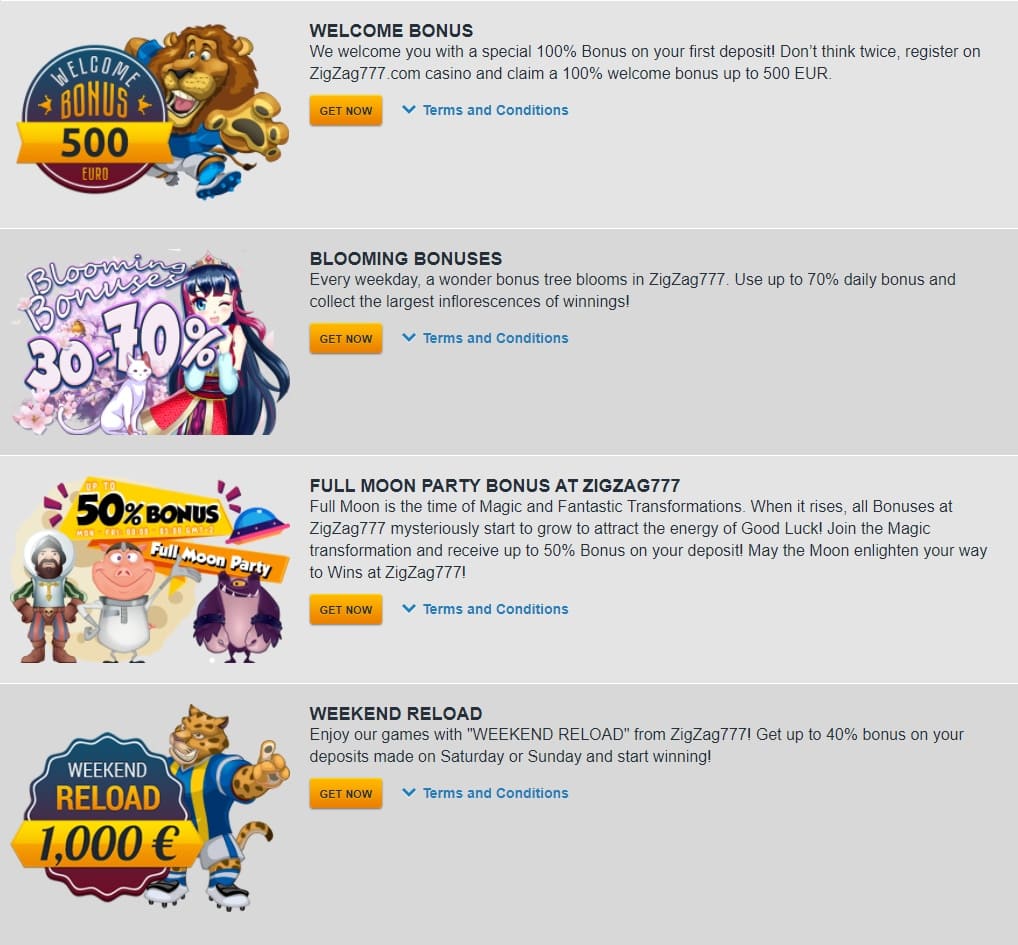Open the Blooming Bonuses 30-70% anime banner
1018x945 pixels.
coord(151,341)
